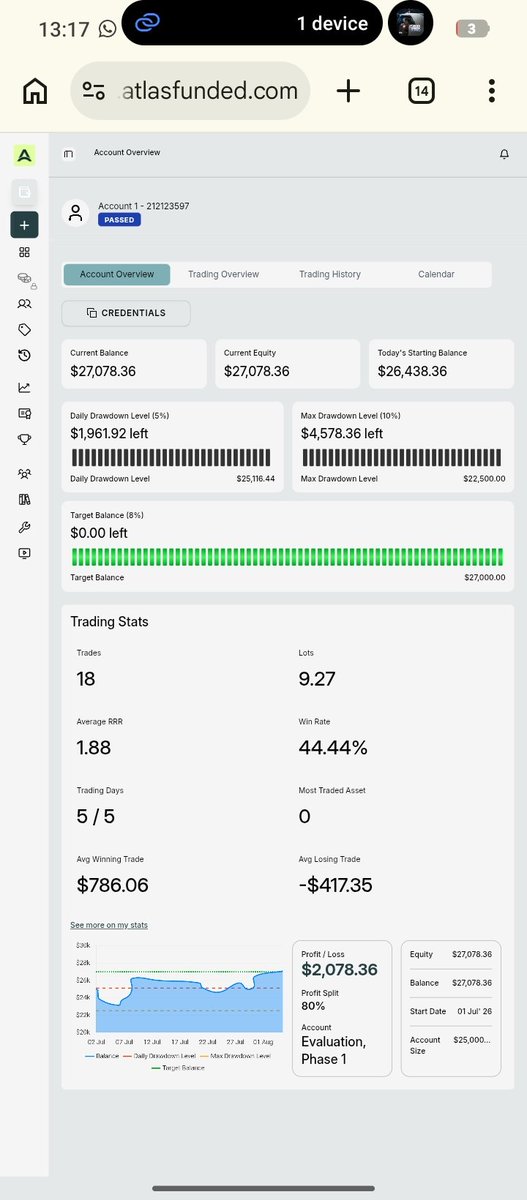The height and width of the screenshot is (1200, 527).
Task: Click the trophy icon in sidebar
Action: point(24,439)
